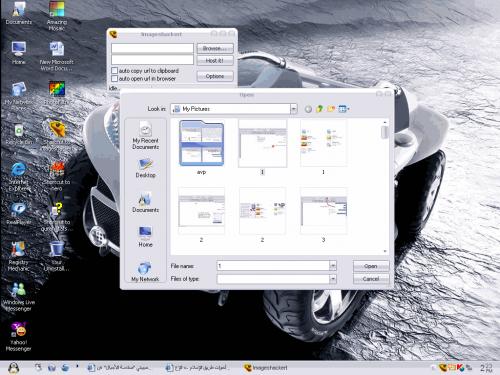
Task: Select My Network in places bar
Action: 145,272
